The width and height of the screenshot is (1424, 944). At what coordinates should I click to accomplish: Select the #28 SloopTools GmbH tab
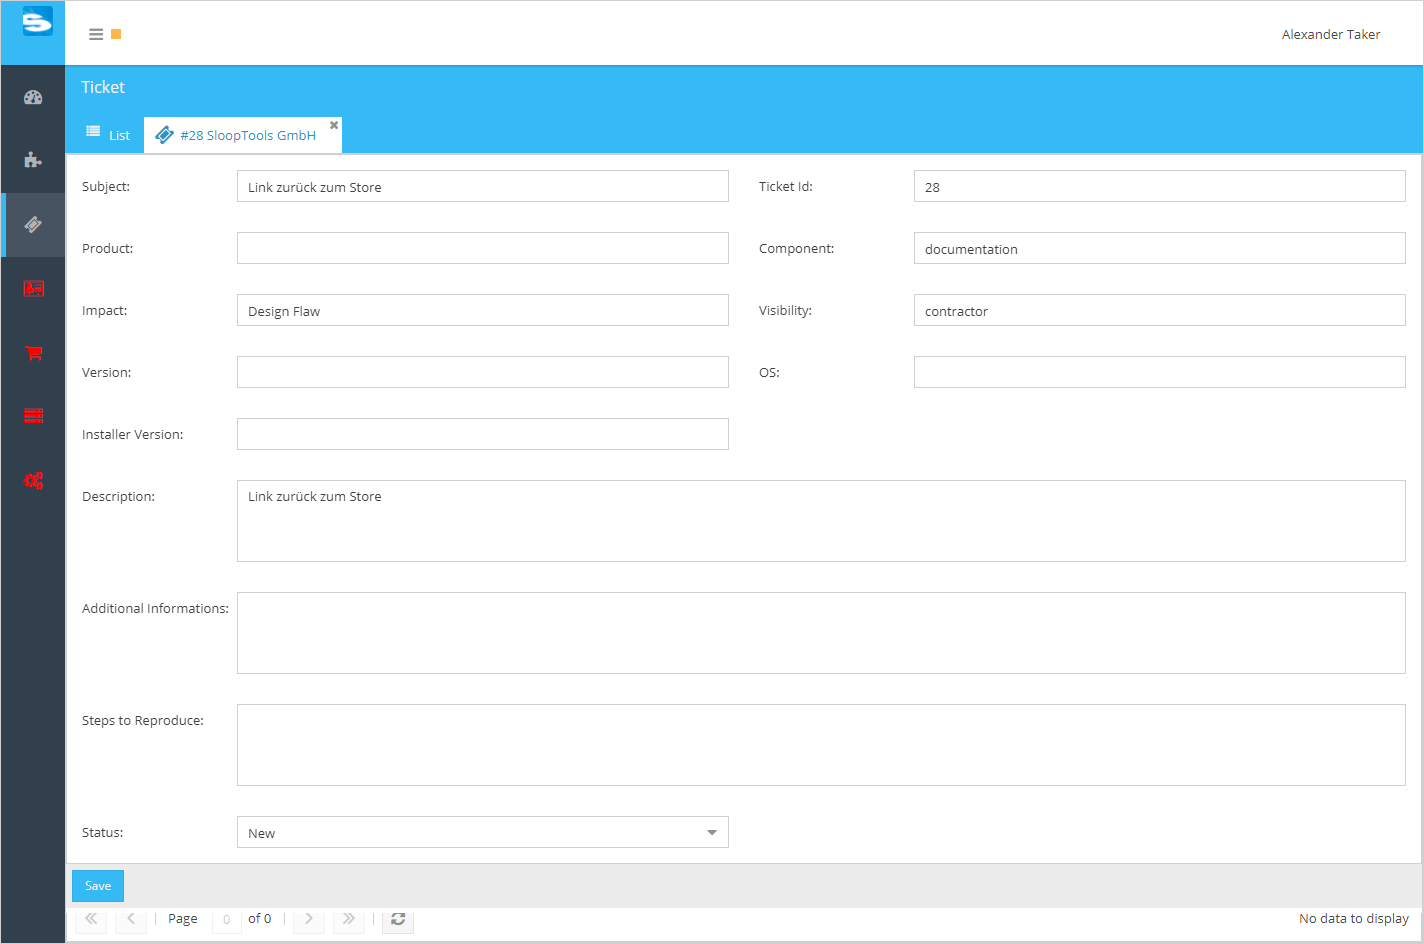243,135
